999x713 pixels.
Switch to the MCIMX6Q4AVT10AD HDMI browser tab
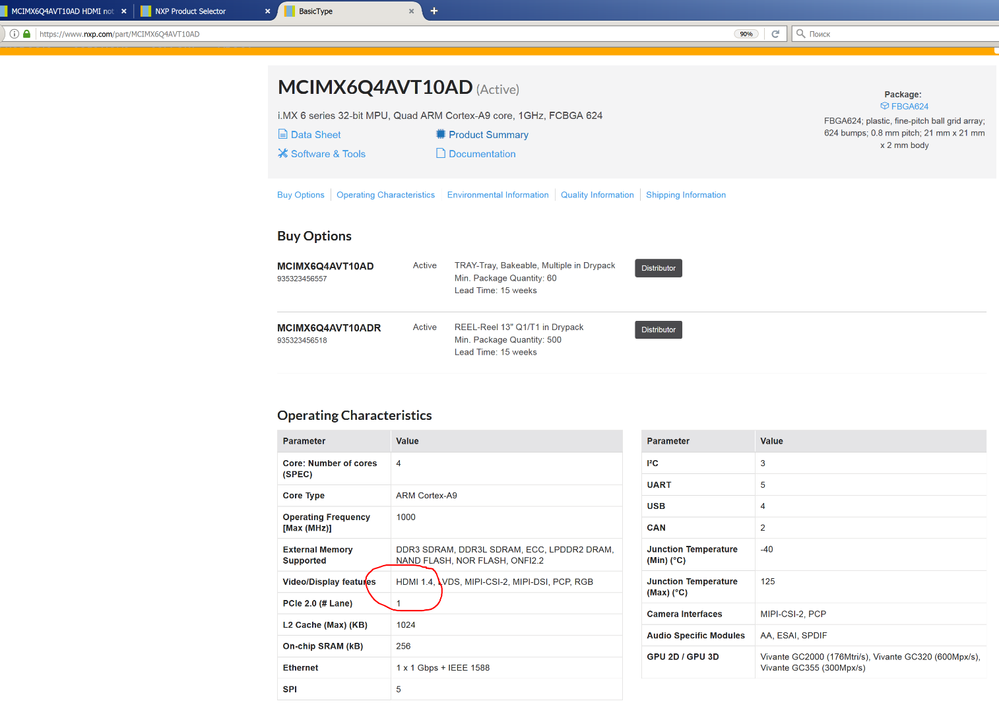(61, 11)
